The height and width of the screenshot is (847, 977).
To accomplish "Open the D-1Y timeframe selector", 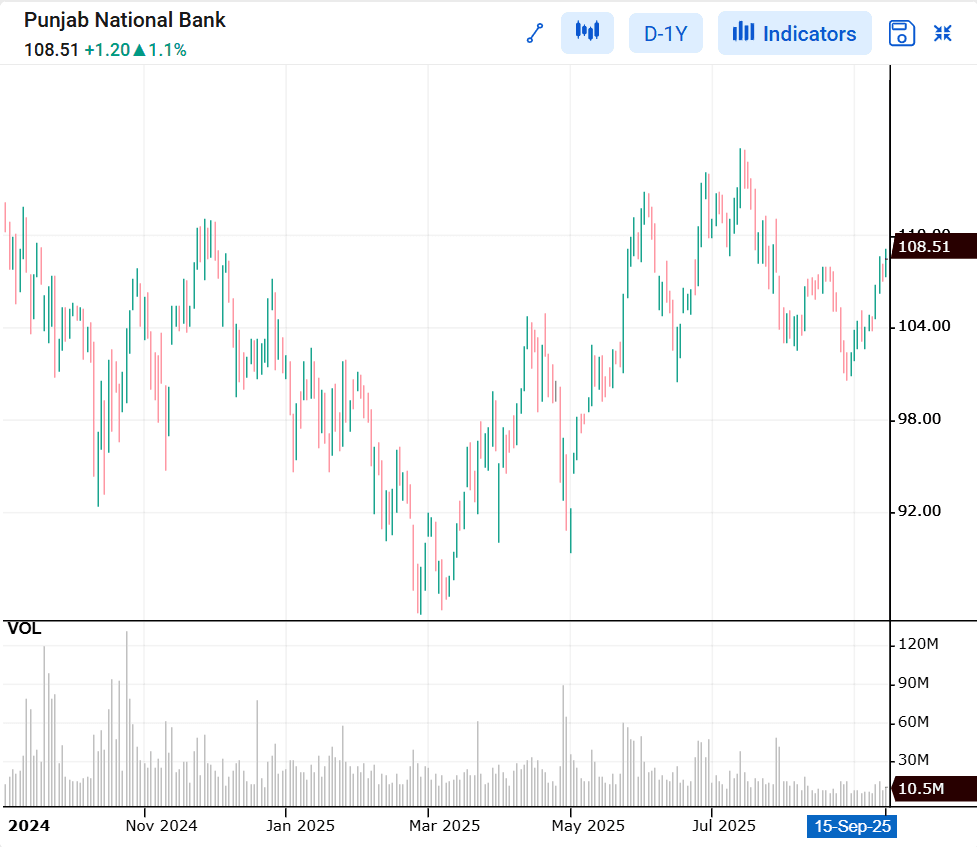I will coord(665,33).
